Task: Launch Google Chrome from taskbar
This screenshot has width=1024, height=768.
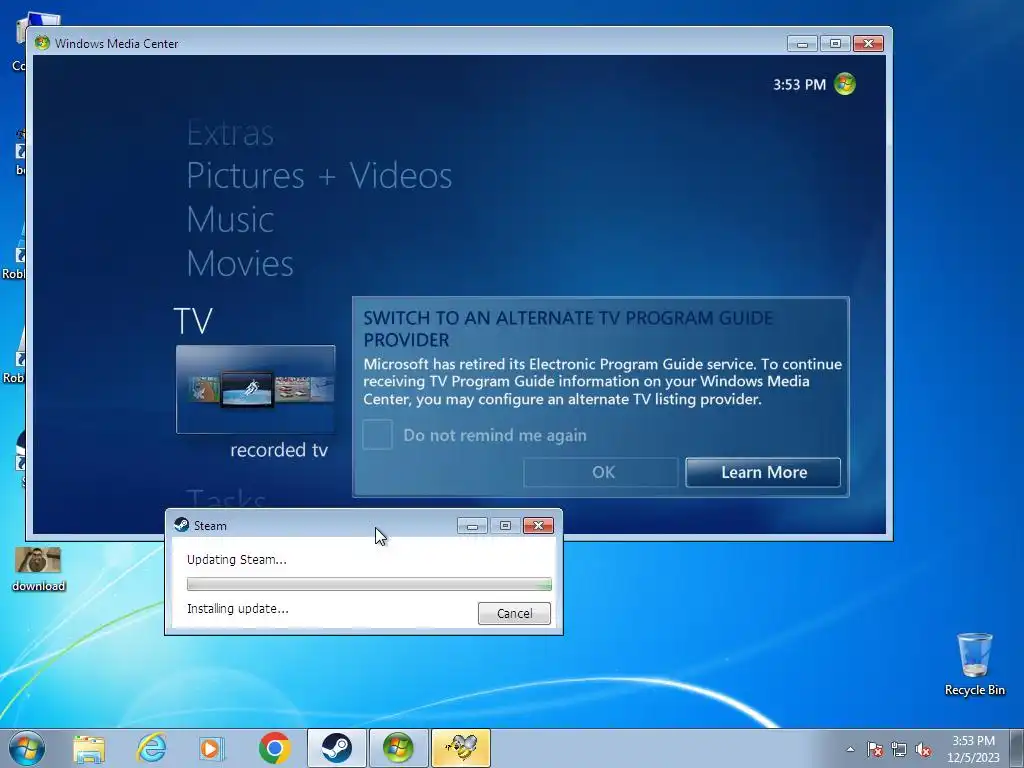Action: (274, 748)
